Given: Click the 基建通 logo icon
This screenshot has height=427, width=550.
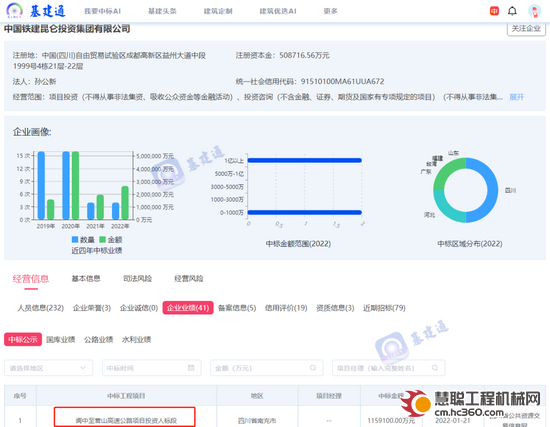Looking at the screenshot, I should pyautogui.click(x=14, y=11).
